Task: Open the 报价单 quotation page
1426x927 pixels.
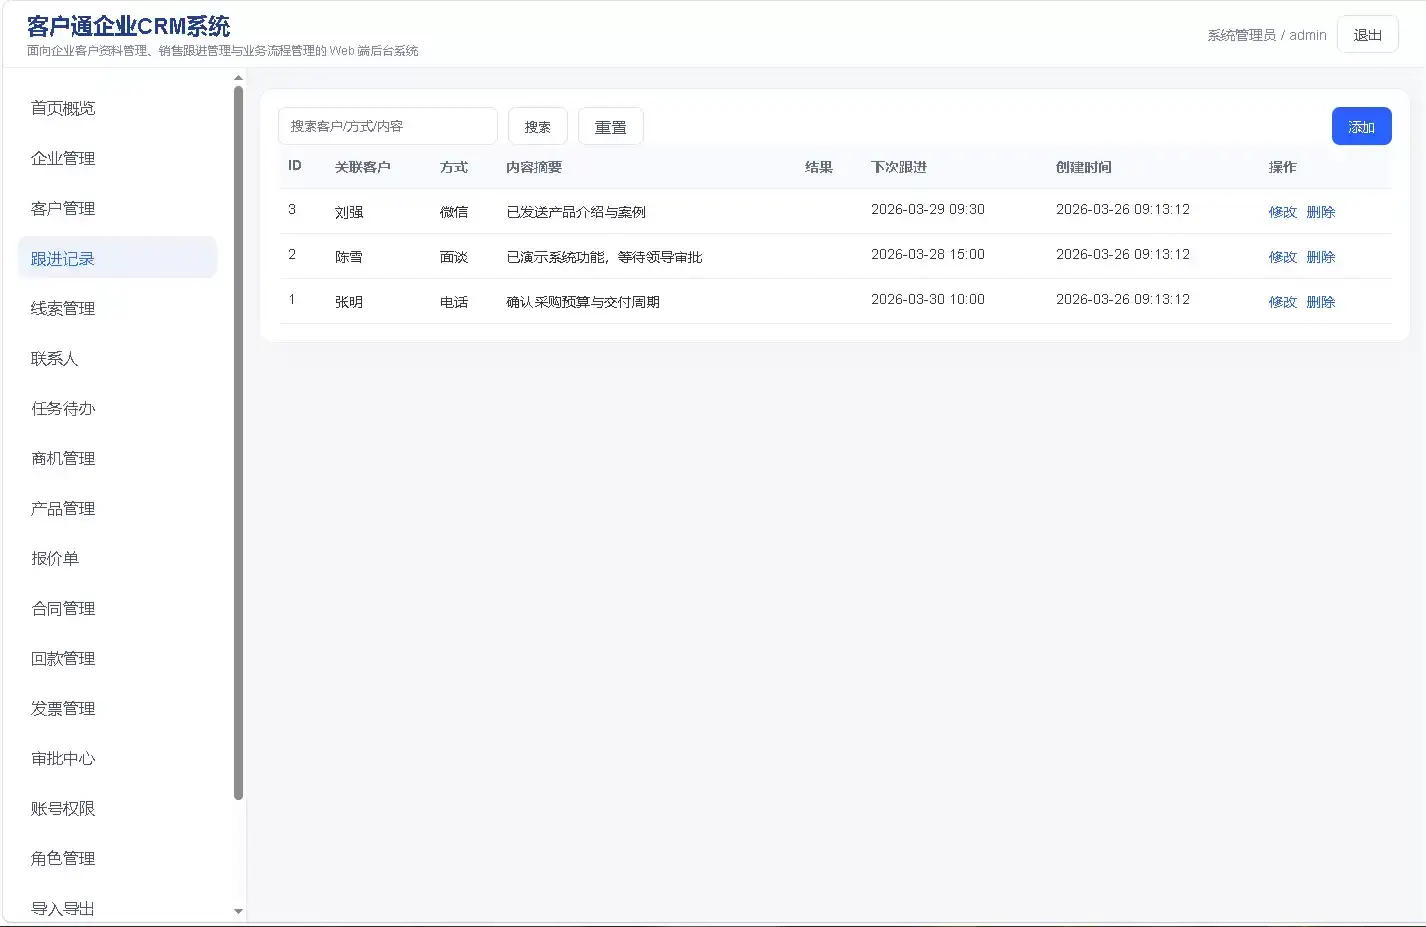Action: point(55,557)
